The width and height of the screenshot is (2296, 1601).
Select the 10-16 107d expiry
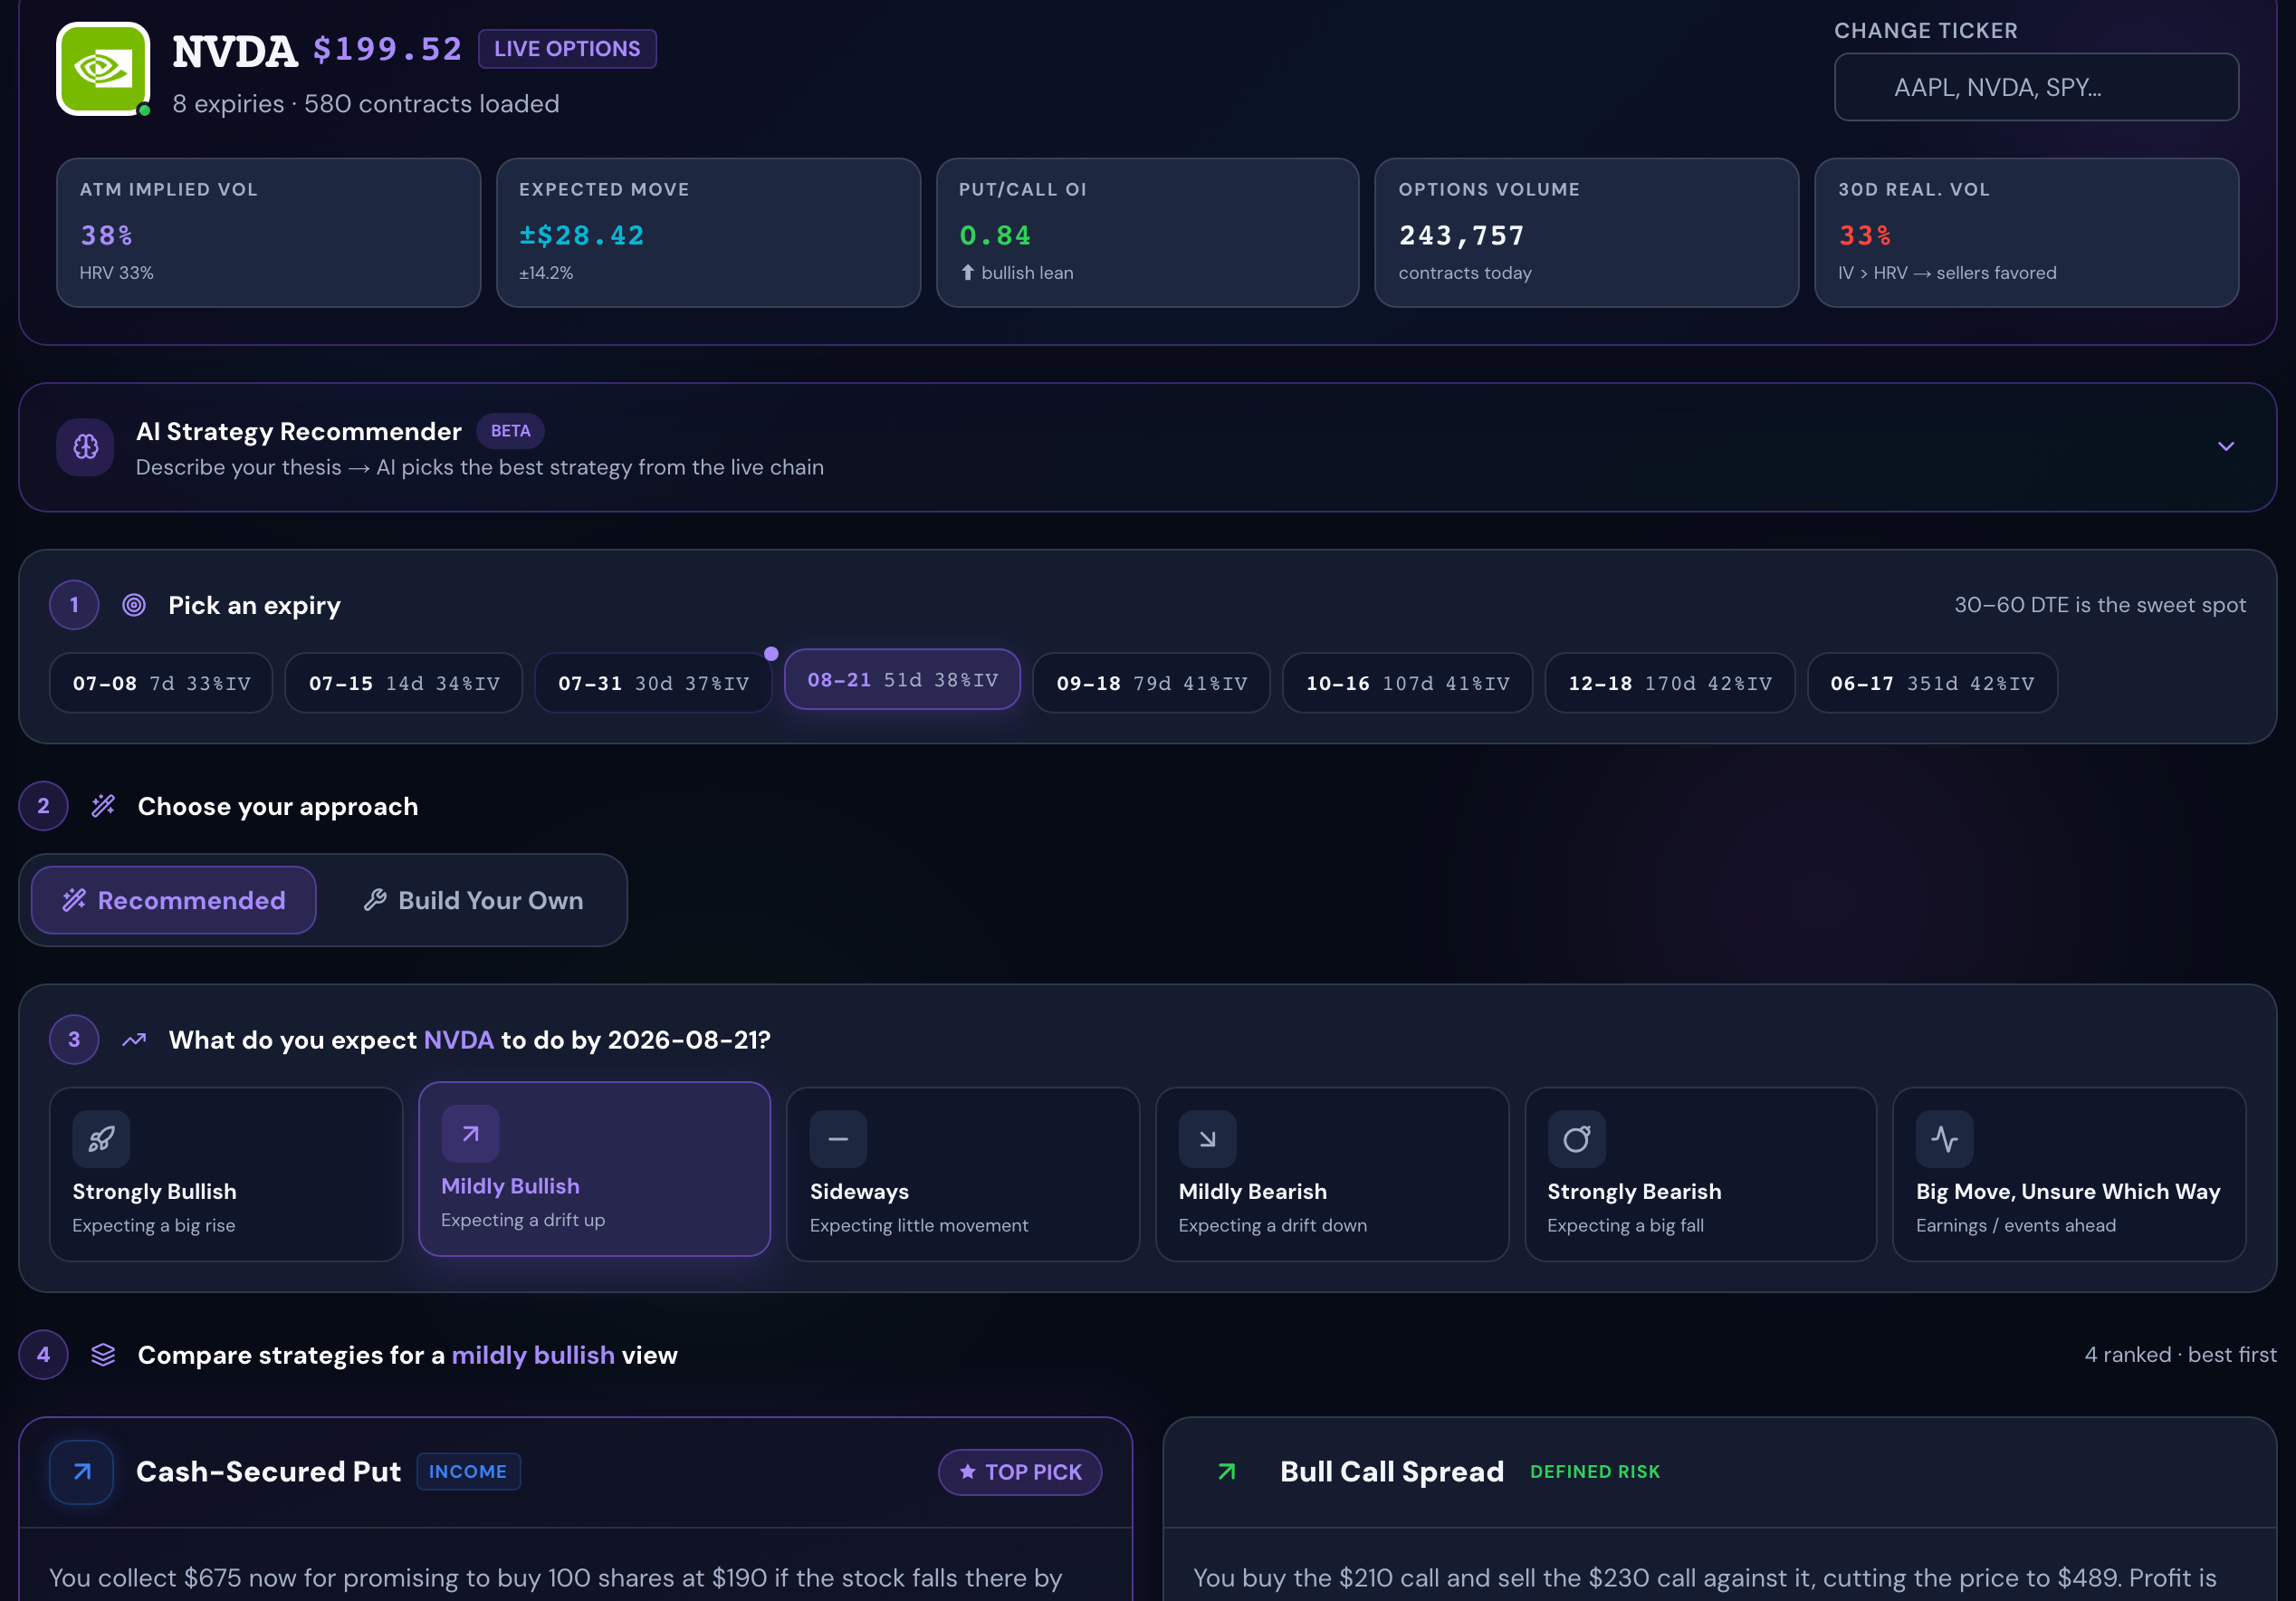tap(1407, 683)
